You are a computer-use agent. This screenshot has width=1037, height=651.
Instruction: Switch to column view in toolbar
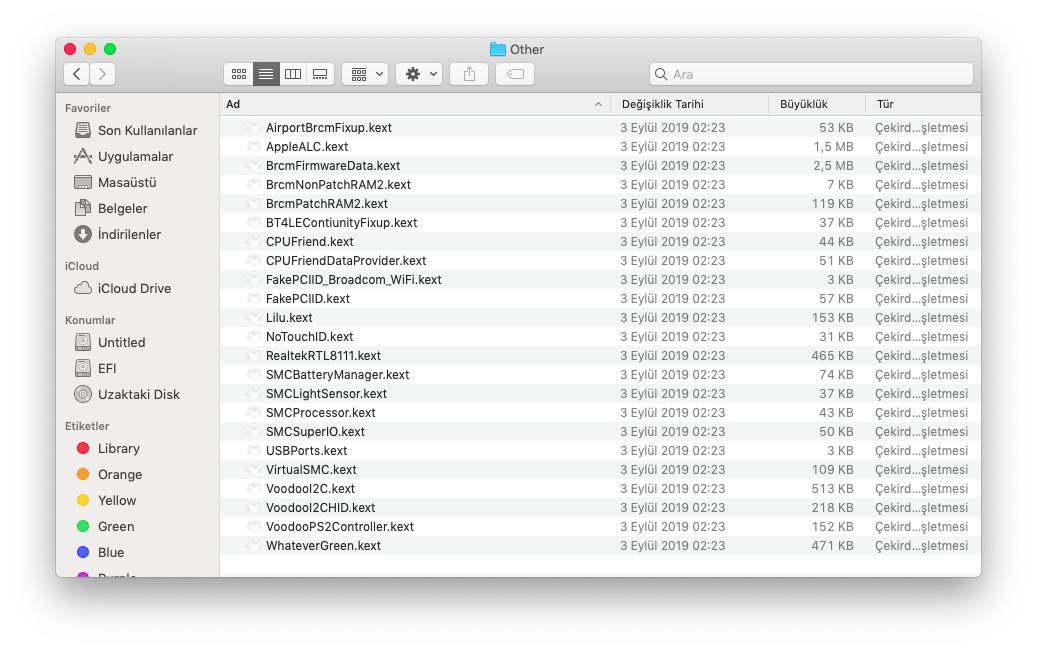point(293,74)
